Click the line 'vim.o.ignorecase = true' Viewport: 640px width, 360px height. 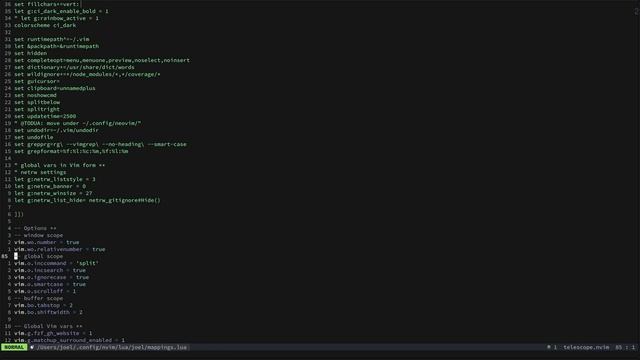pyautogui.click(x=51, y=277)
